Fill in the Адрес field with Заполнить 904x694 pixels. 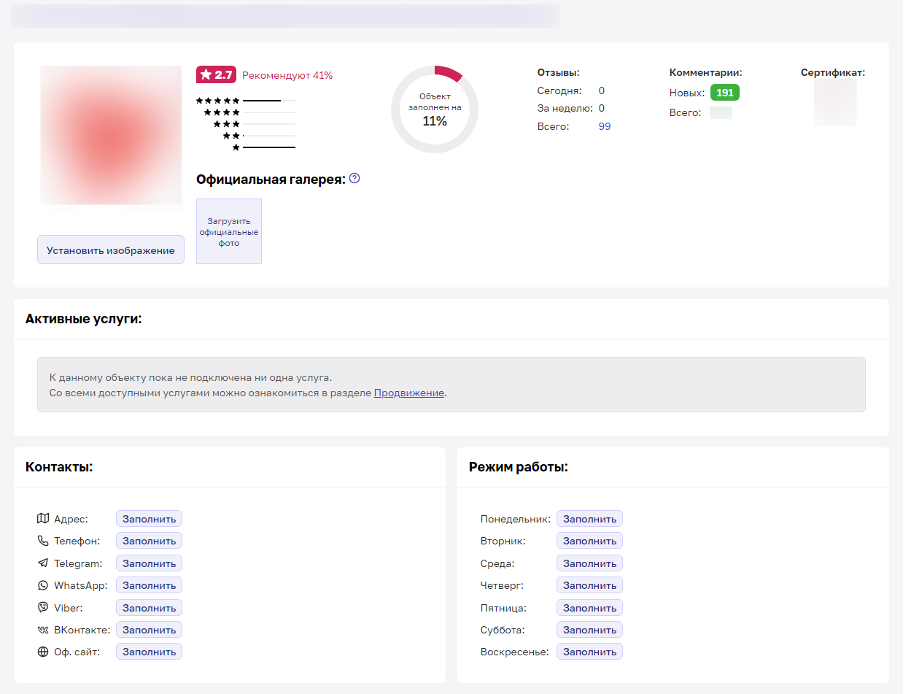(x=149, y=519)
